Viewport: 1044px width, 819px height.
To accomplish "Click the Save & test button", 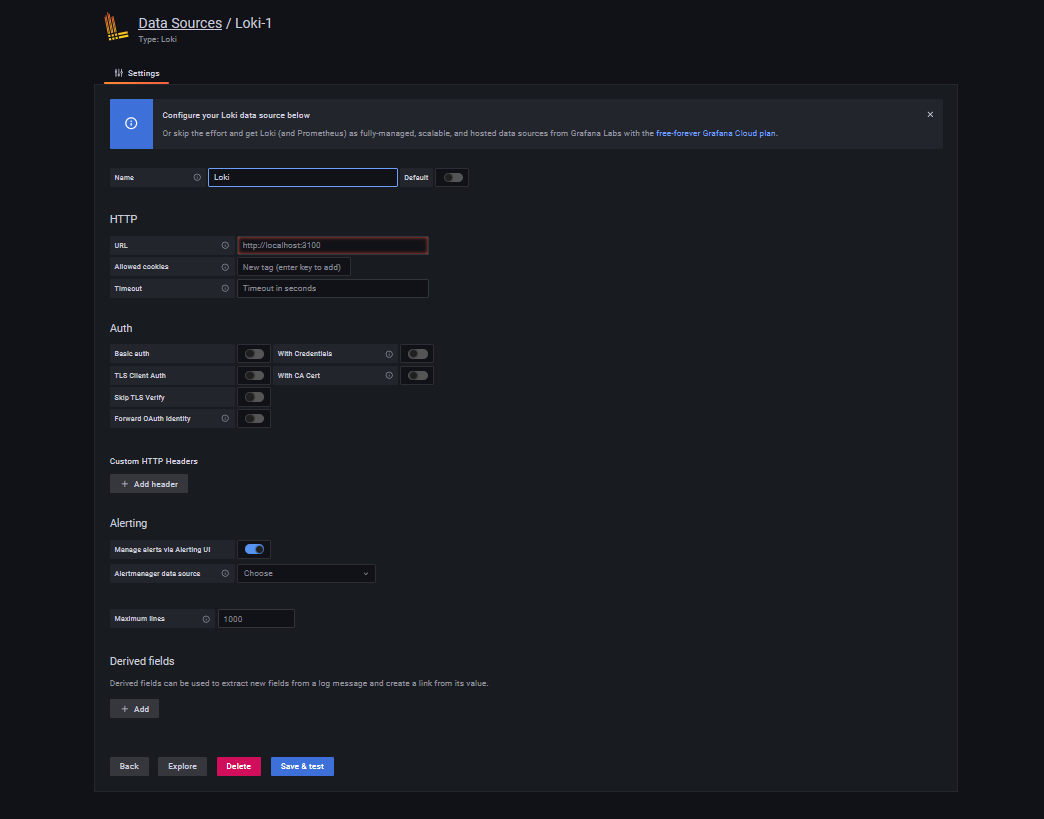I will pyautogui.click(x=302, y=766).
